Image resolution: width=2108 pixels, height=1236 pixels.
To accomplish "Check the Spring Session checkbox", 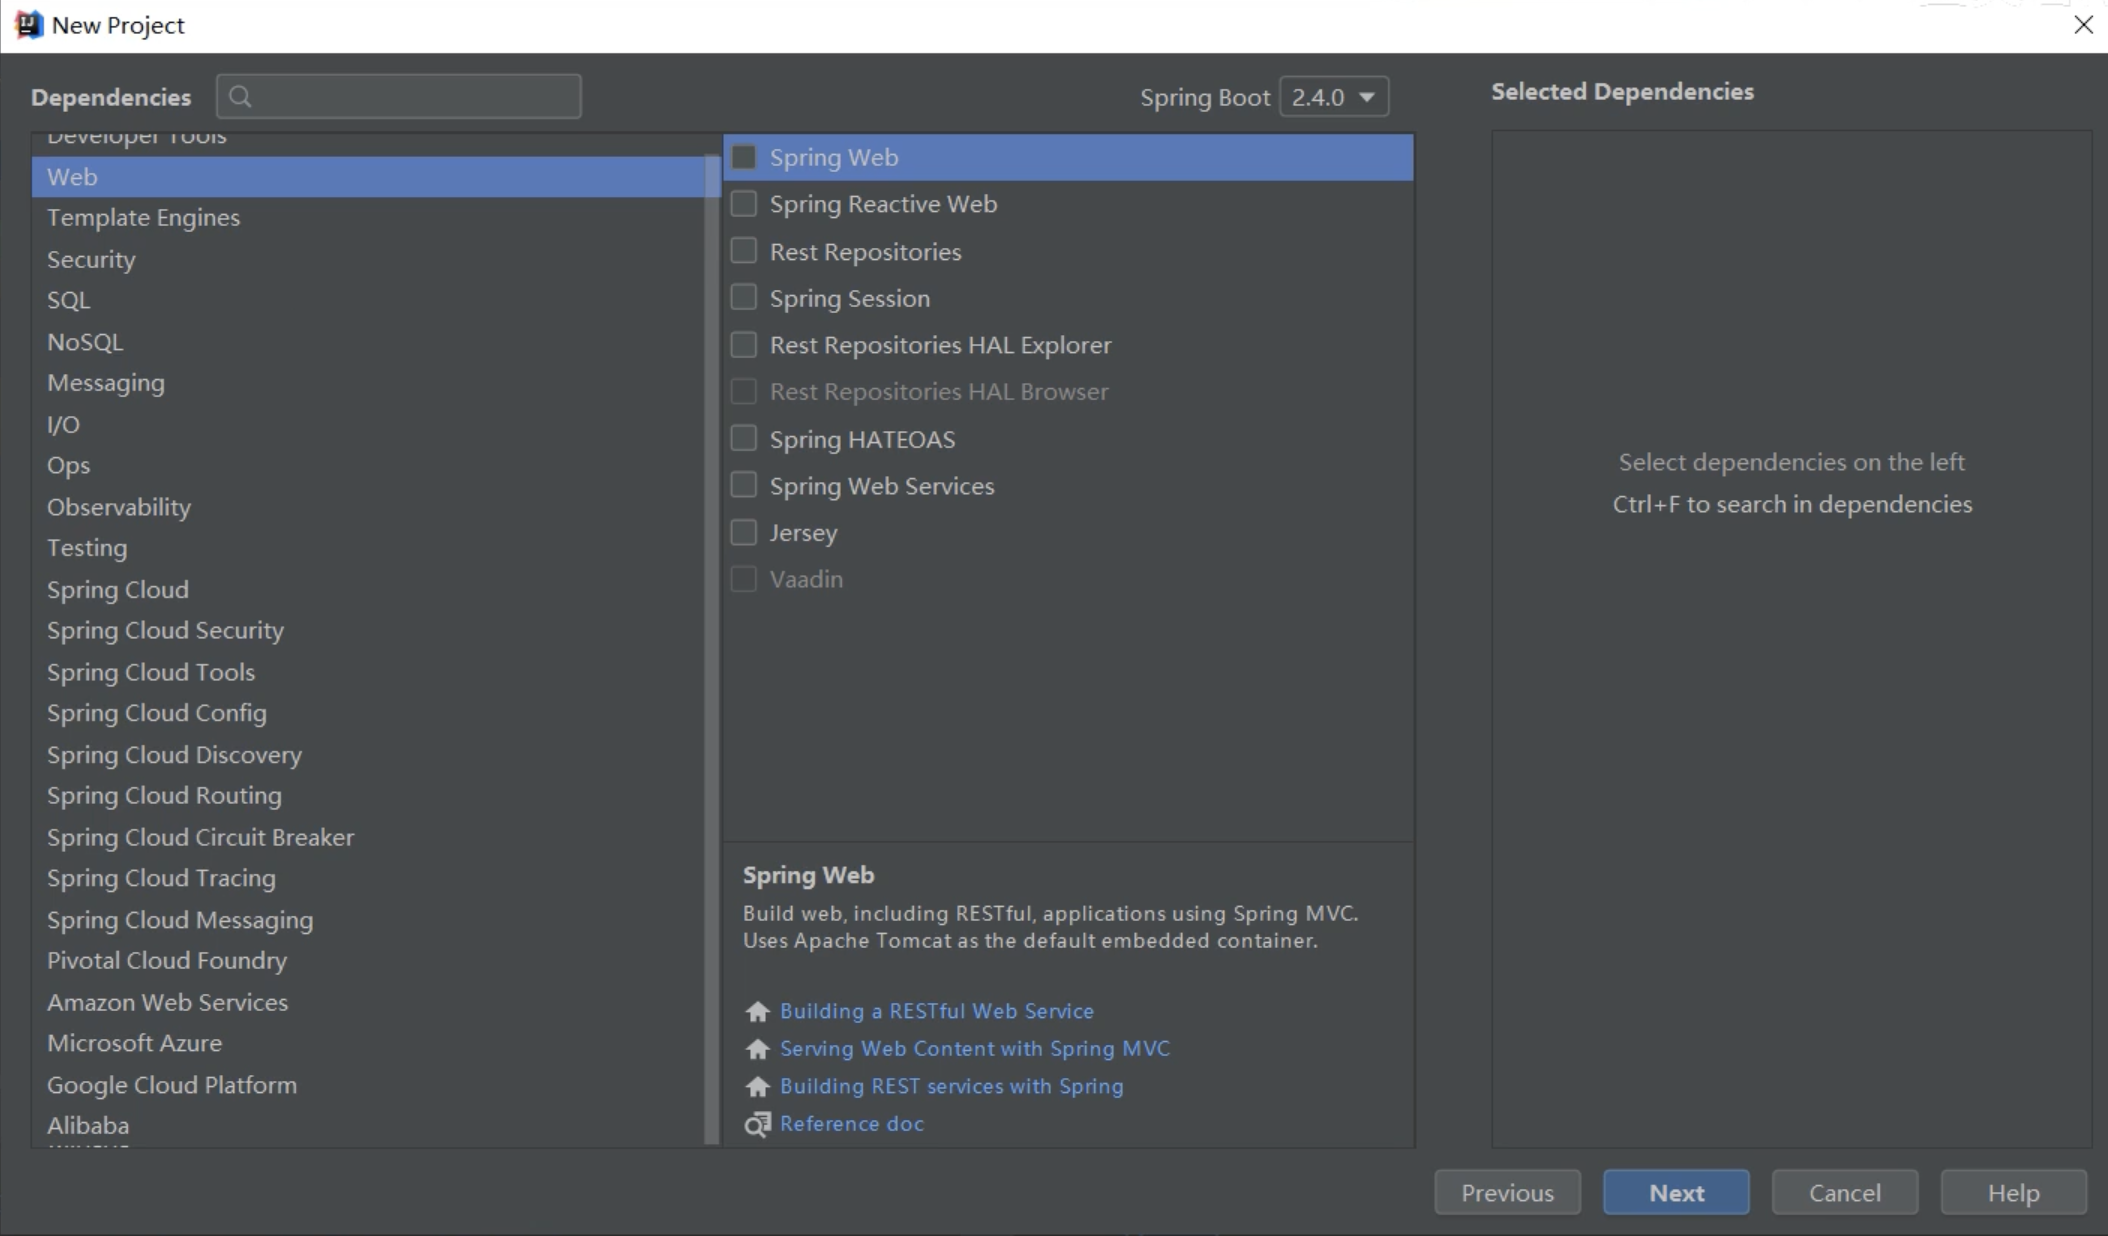I will point(744,298).
